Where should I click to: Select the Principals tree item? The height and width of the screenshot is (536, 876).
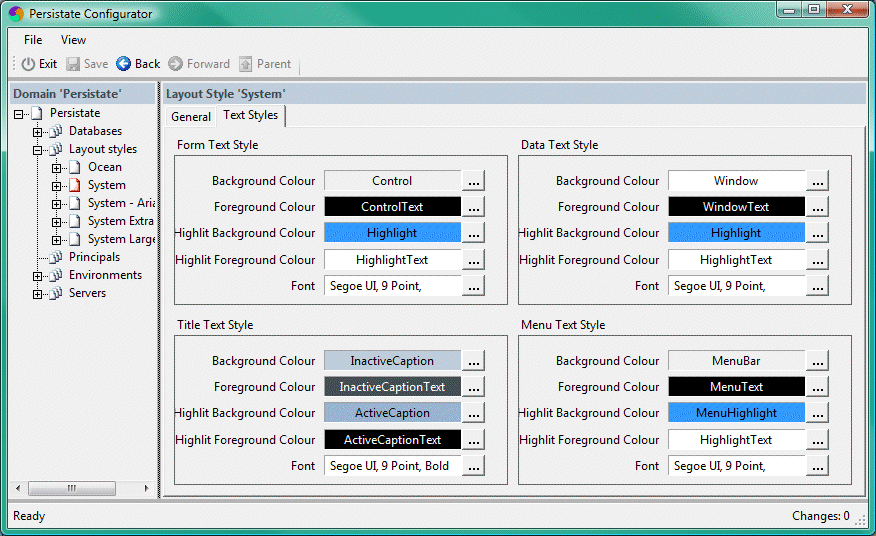point(94,257)
